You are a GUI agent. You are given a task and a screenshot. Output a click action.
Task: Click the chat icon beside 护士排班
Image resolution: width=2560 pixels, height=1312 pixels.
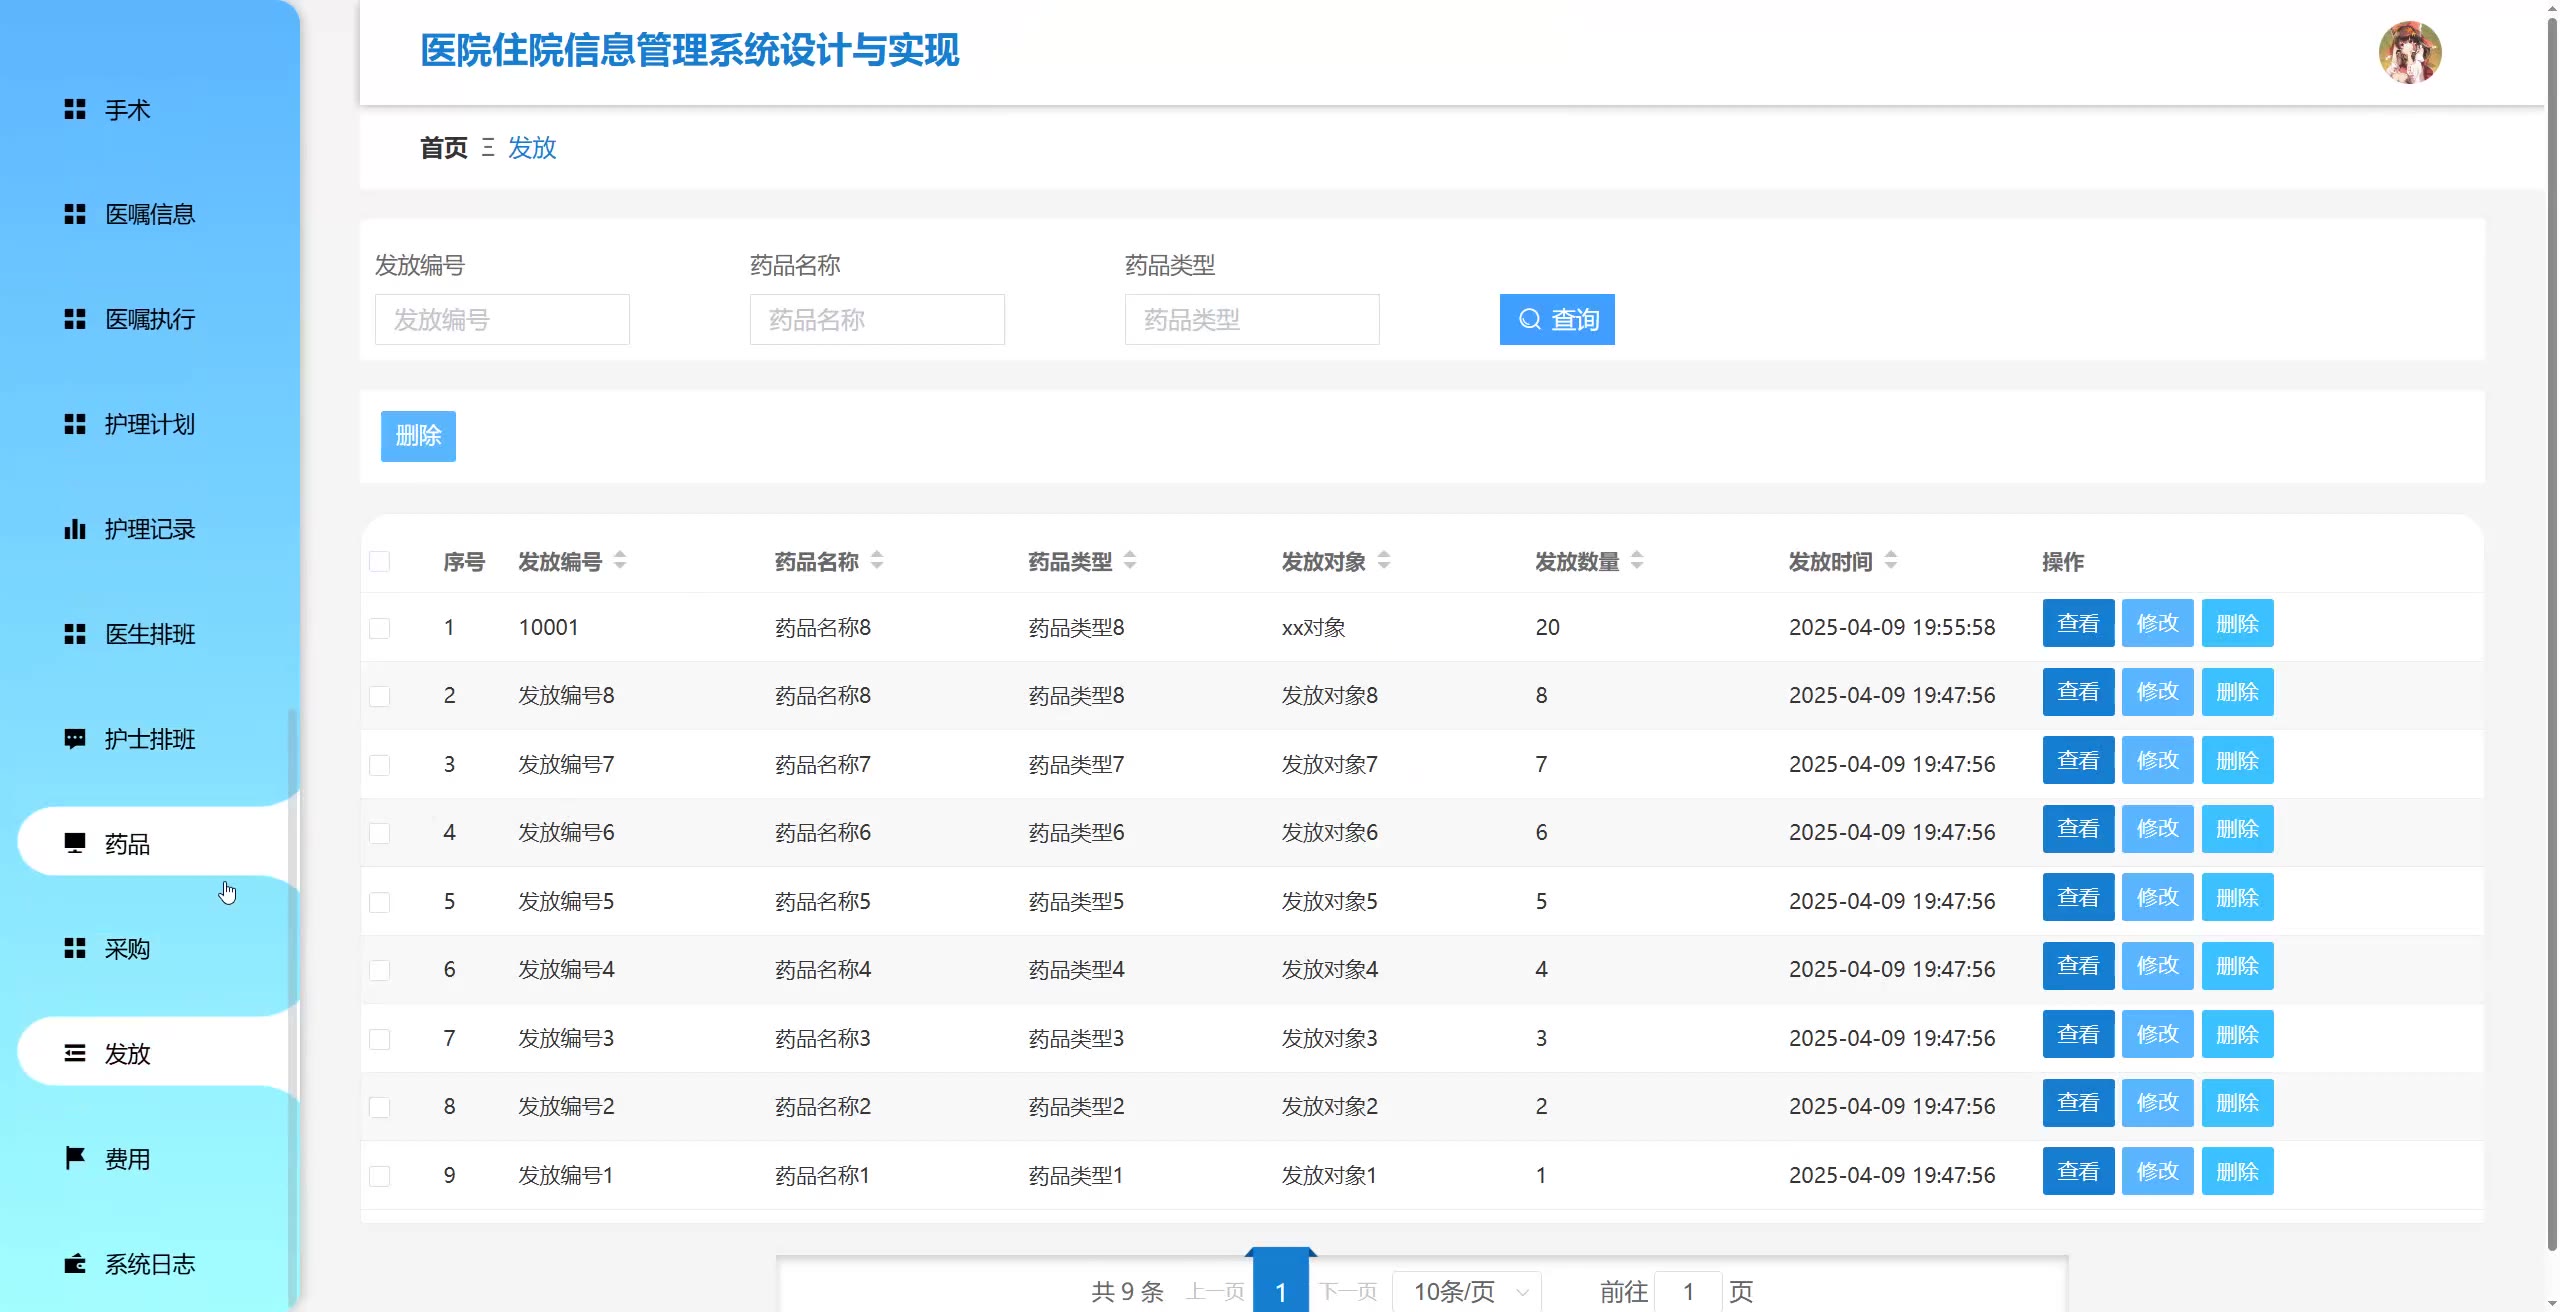tap(75, 739)
